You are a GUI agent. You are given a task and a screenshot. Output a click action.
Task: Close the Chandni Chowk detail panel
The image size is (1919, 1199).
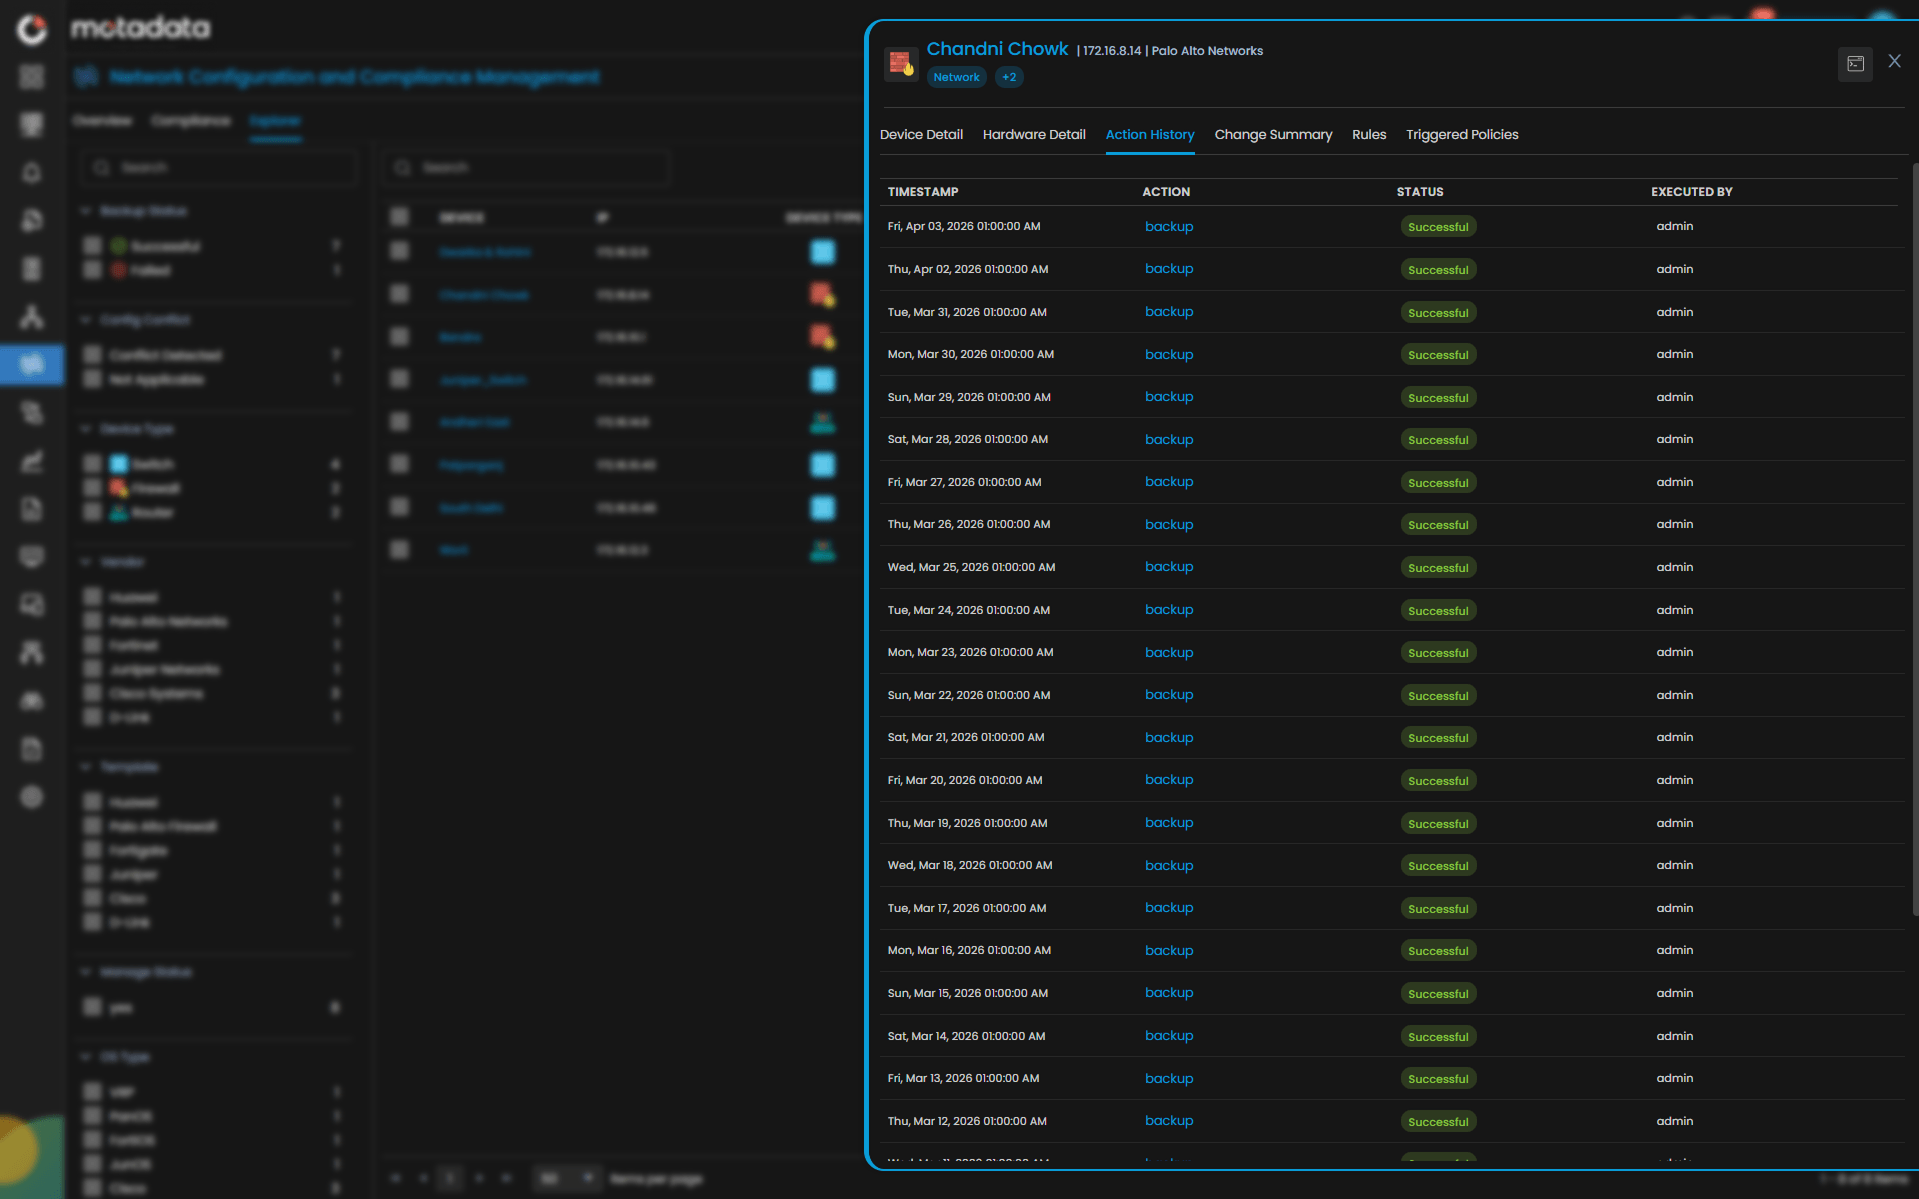pos(1894,61)
